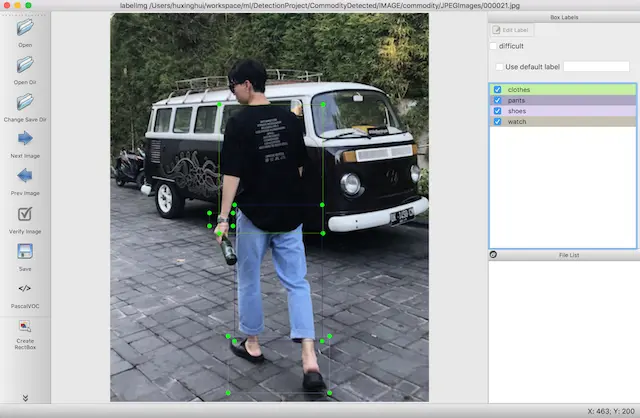
Task: Mark image with Verify Image icon
Action: pos(25,214)
